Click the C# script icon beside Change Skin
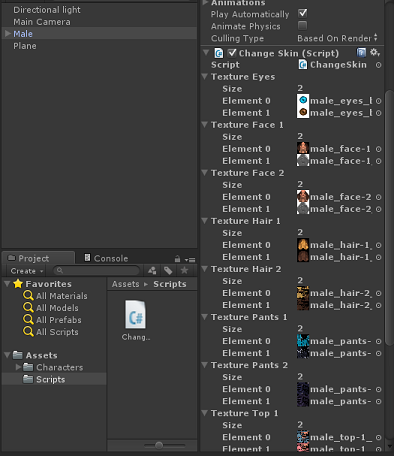This screenshot has width=394, height=456. pyautogui.click(x=219, y=53)
